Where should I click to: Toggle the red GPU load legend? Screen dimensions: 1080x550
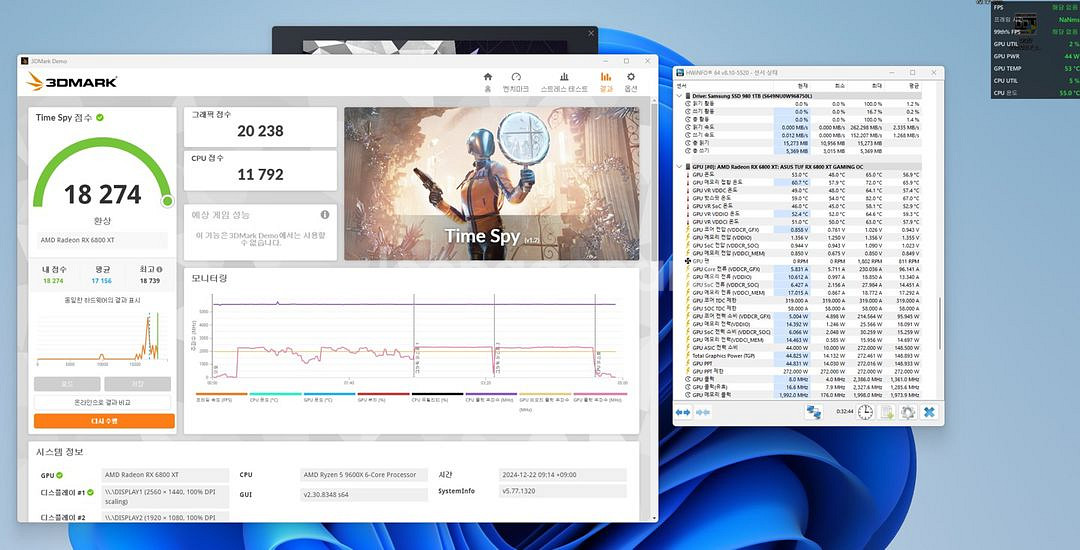(x=383, y=396)
